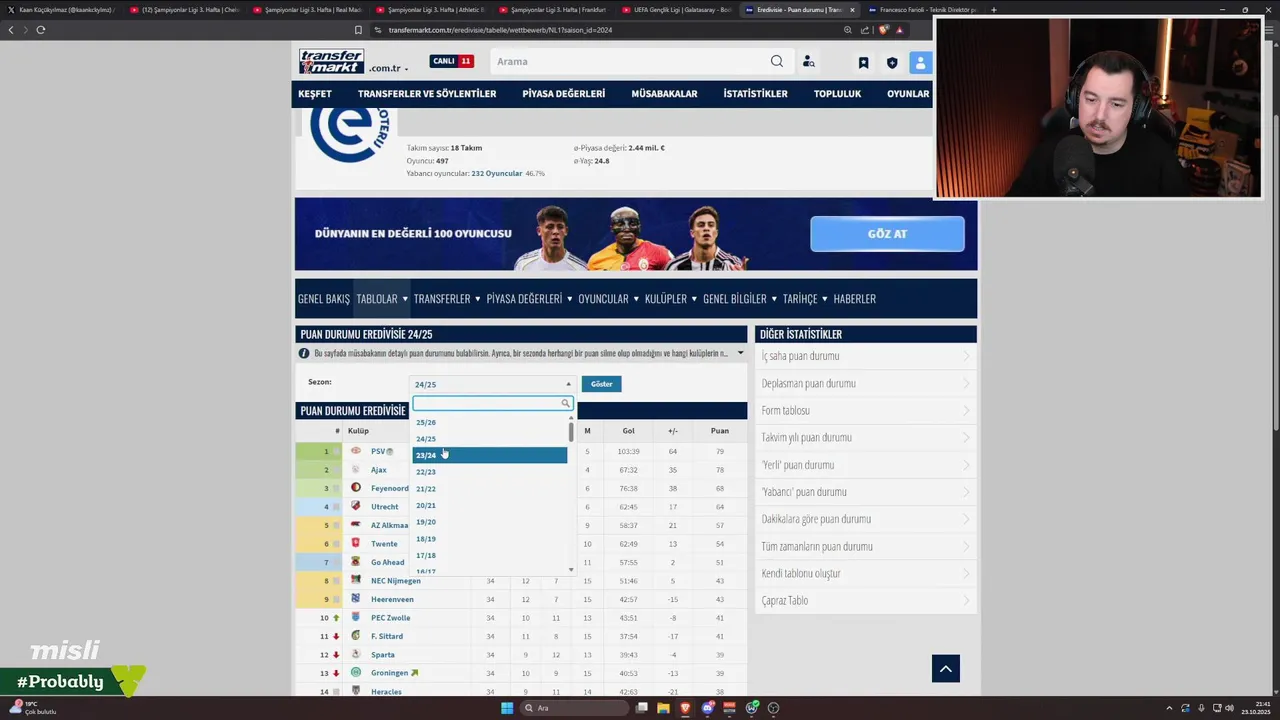Screen dimensions: 1280x720
Task: Open the İSTATİSTİKLER menu
Action: [x=755, y=94]
